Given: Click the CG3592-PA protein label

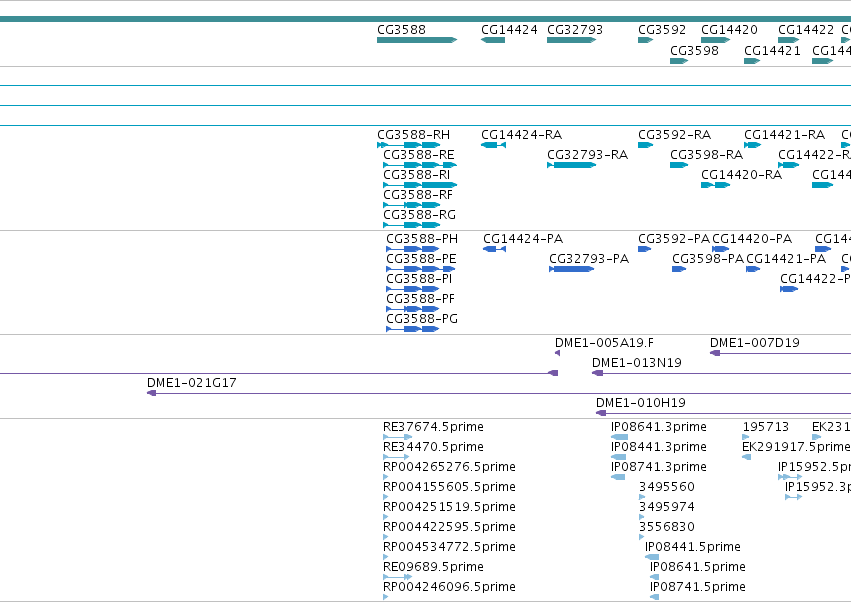Looking at the screenshot, I should tap(674, 239).
